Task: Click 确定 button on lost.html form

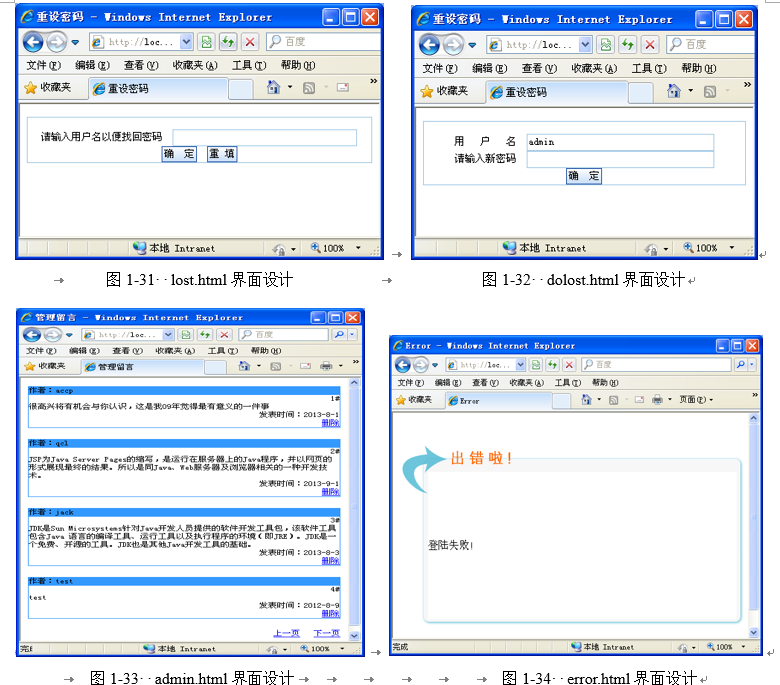Action: coord(179,154)
